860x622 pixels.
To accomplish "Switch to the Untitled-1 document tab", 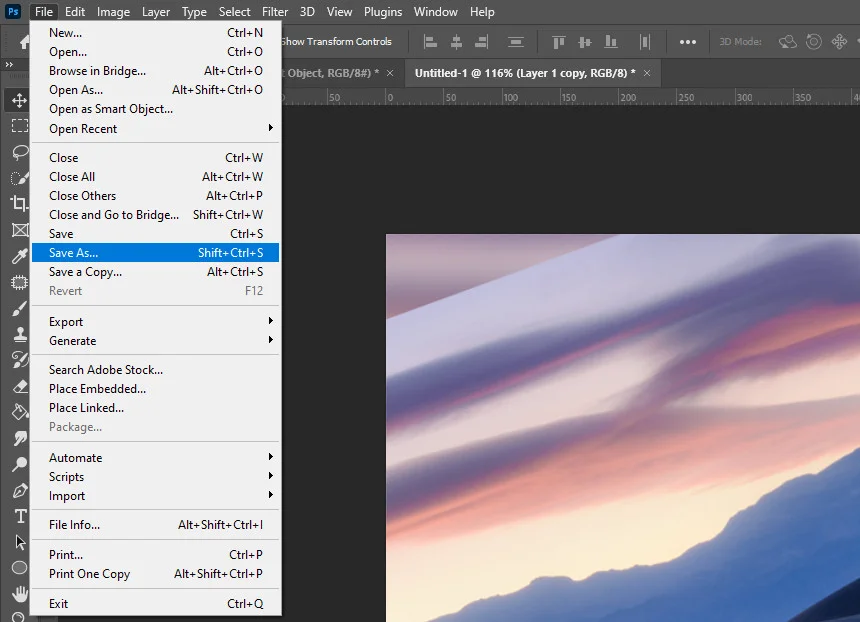I will (525, 73).
